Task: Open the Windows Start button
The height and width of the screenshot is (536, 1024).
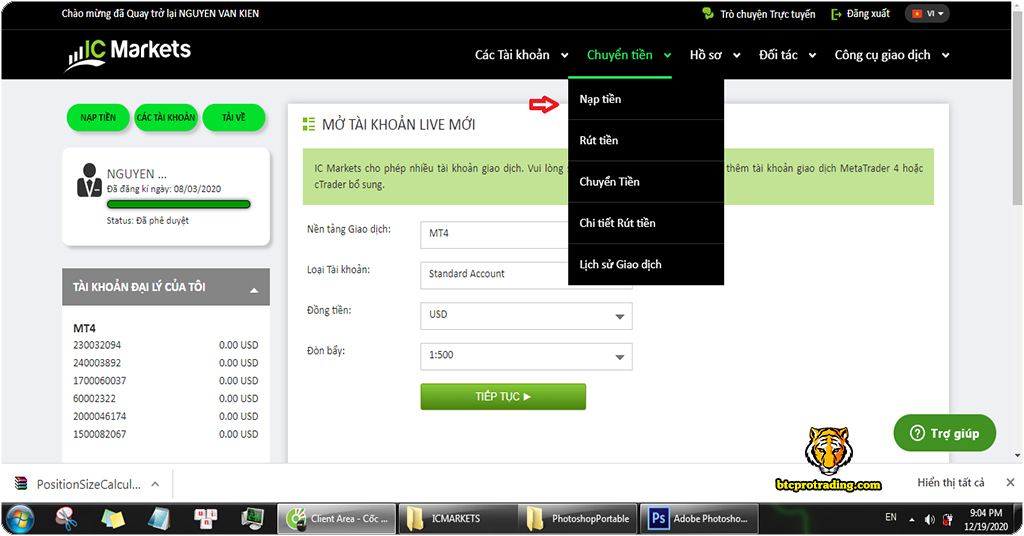Action: (x=19, y=520)
